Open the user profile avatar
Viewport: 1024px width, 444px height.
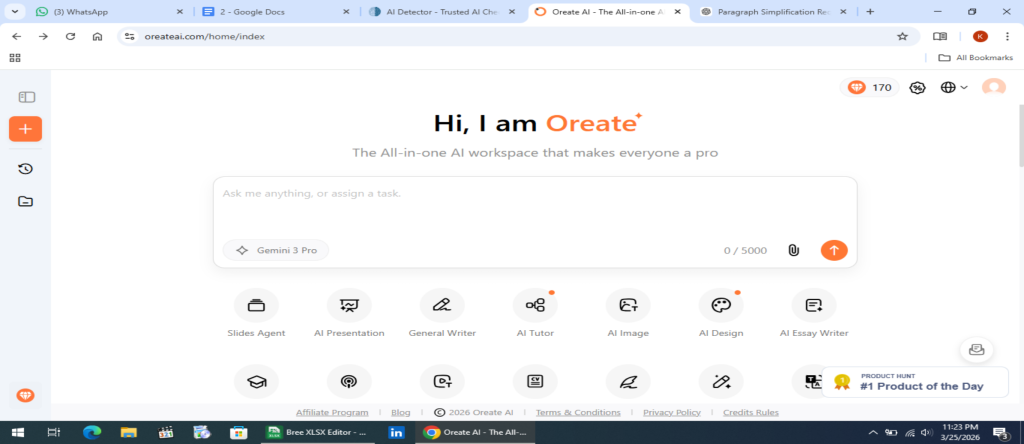[x=994, y=87]
